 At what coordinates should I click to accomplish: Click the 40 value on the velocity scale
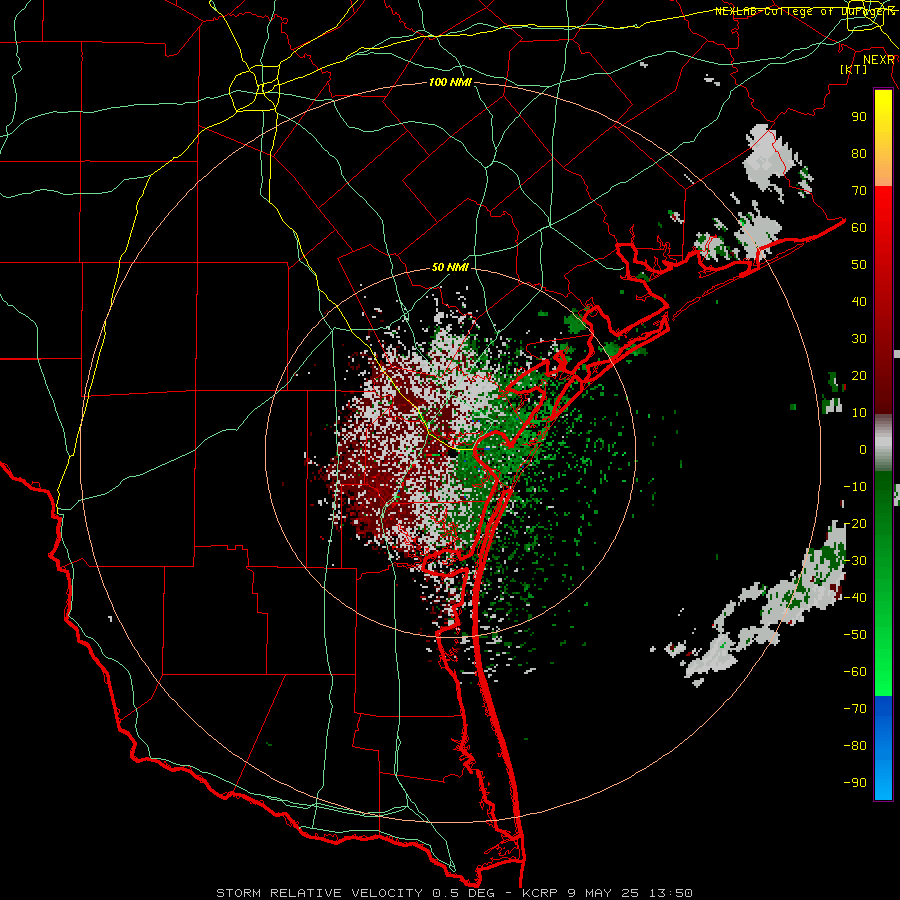pyautogui.click(x=859, y=301)
